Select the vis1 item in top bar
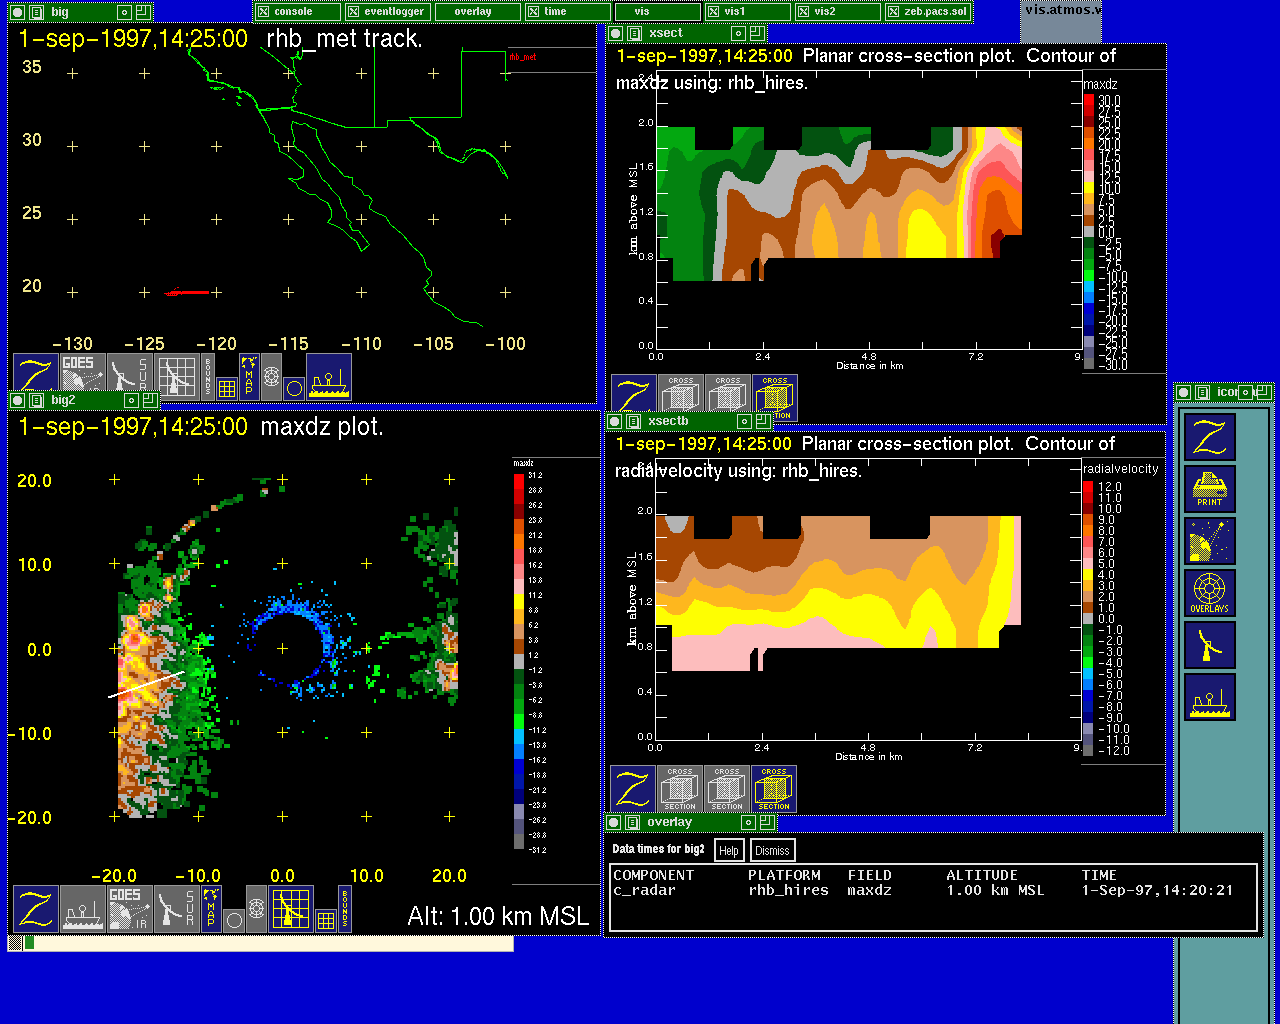Viewport: 1280px width, 1024px height. click(x=735, y=12)
